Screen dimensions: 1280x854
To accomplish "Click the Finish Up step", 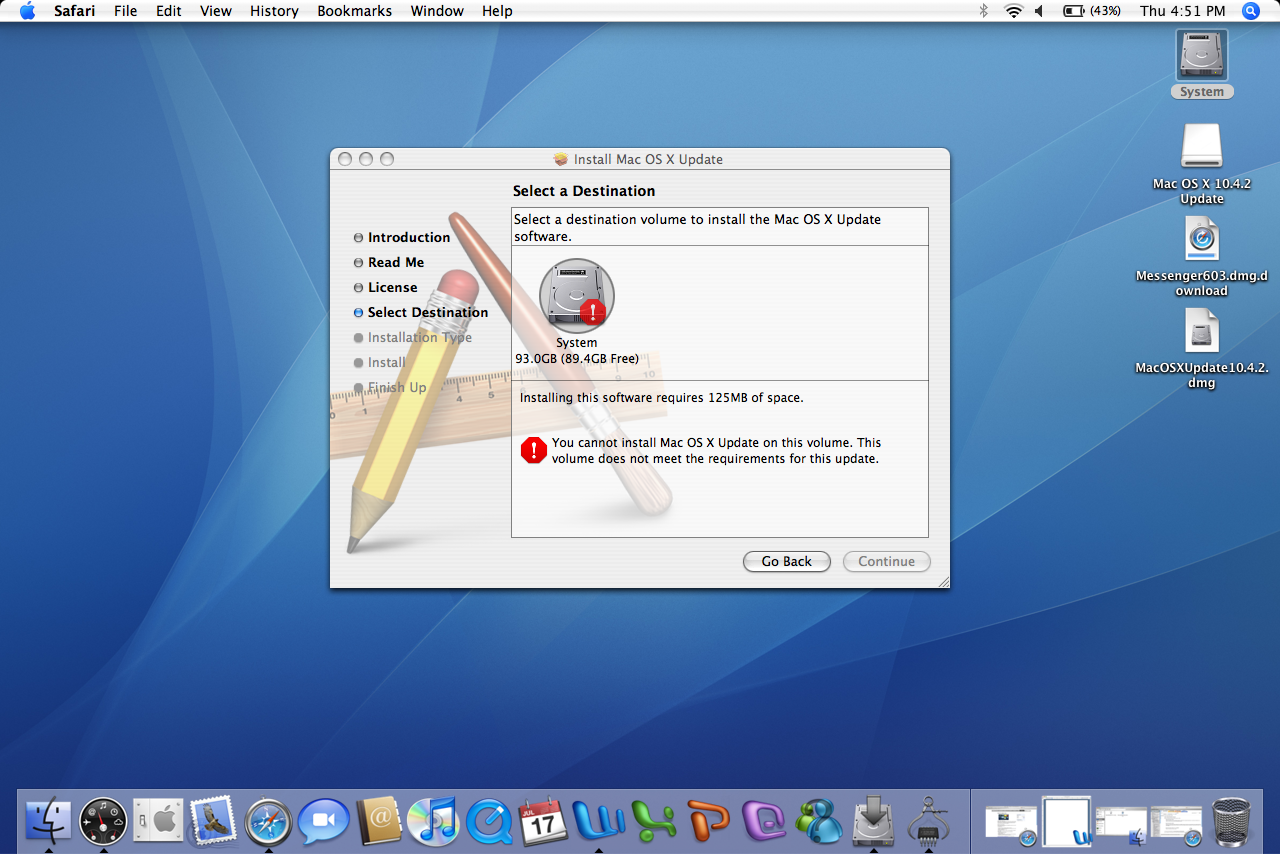I will tap(390, 388).
